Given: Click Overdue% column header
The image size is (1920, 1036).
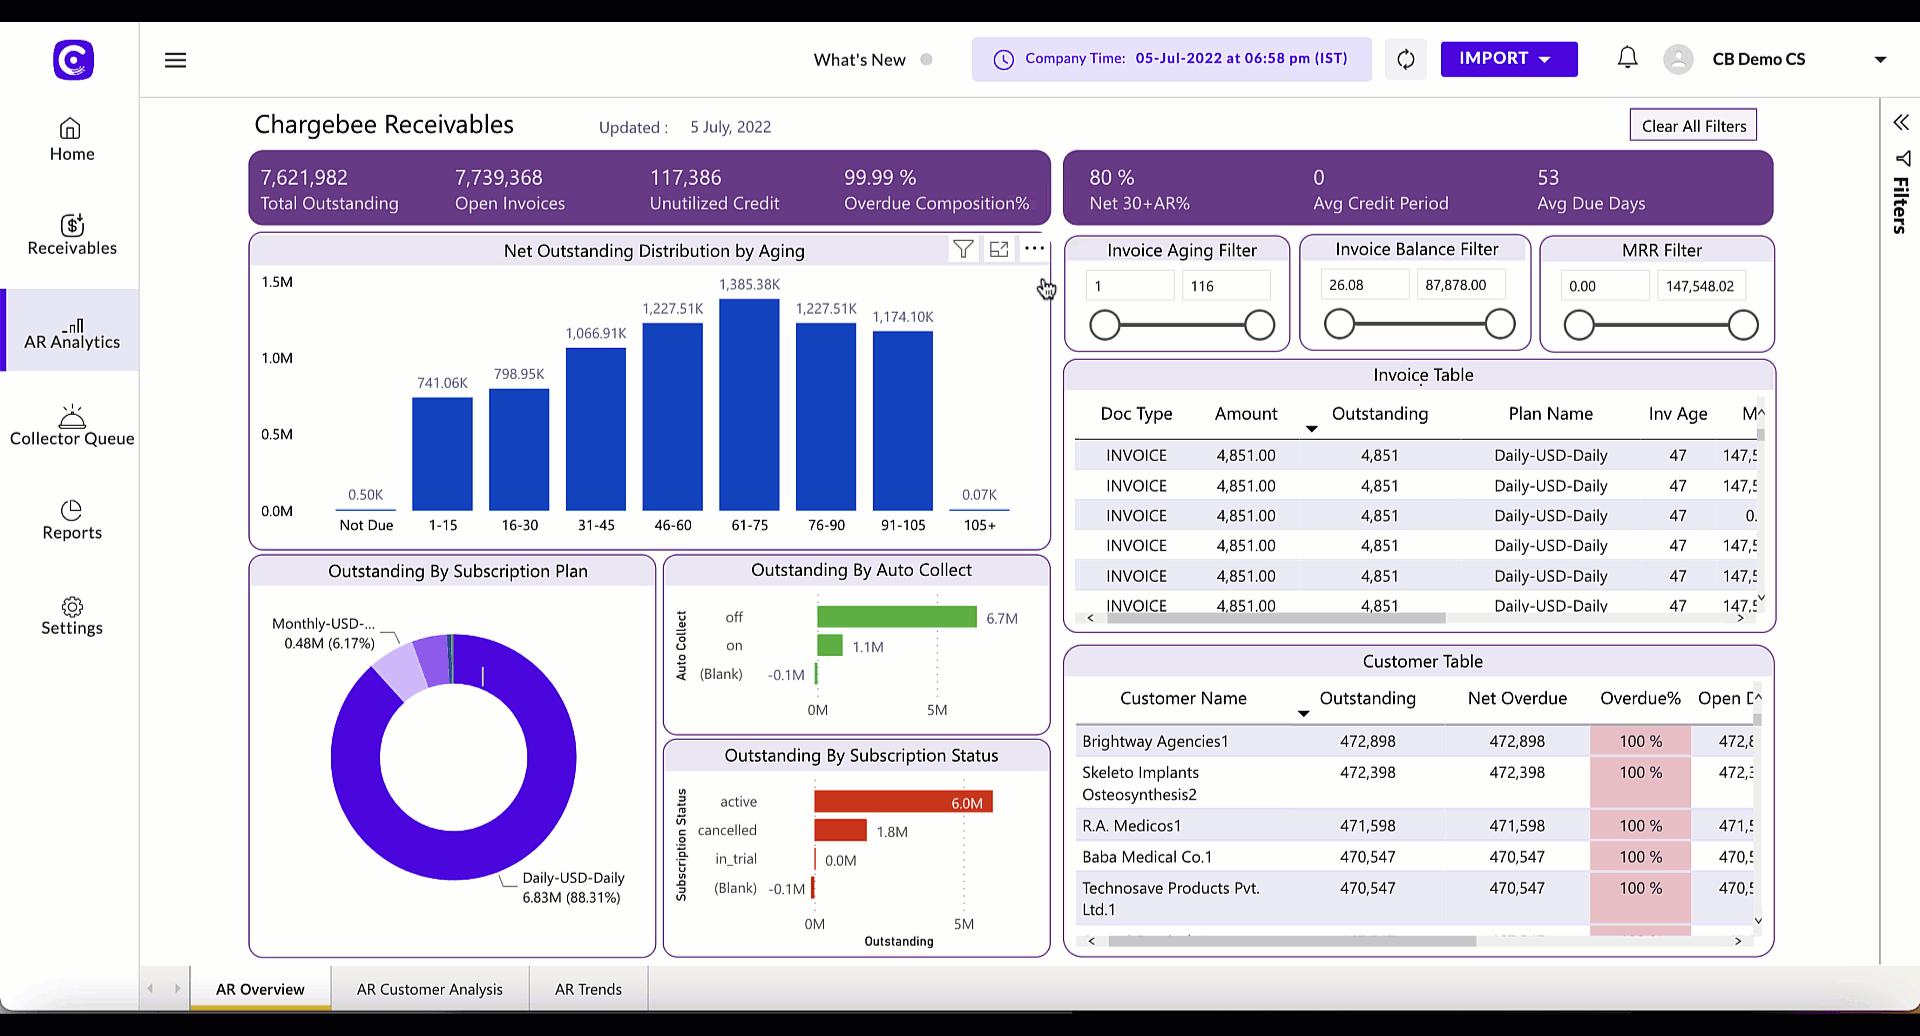Looking at the screenshot, I should tap(1640, 699).
